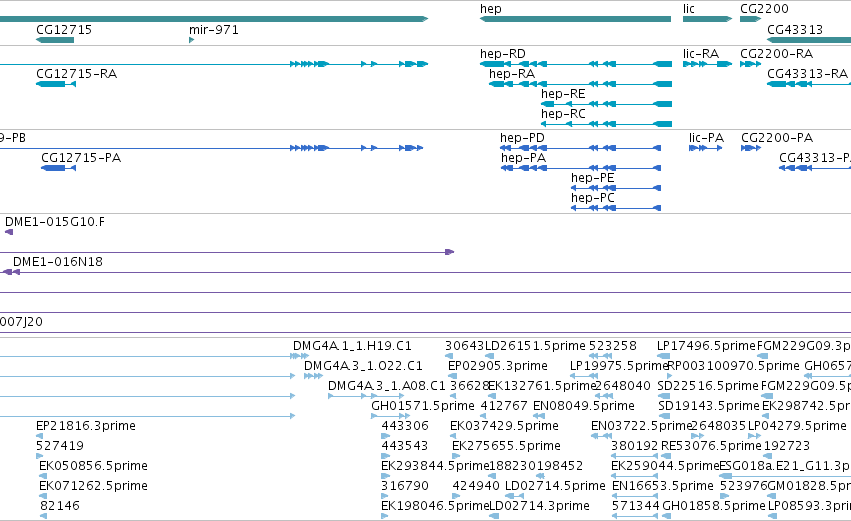Viewport: 851px width, 521px height.
Task: Click feature 380192
Action: (x=634, y=446)
